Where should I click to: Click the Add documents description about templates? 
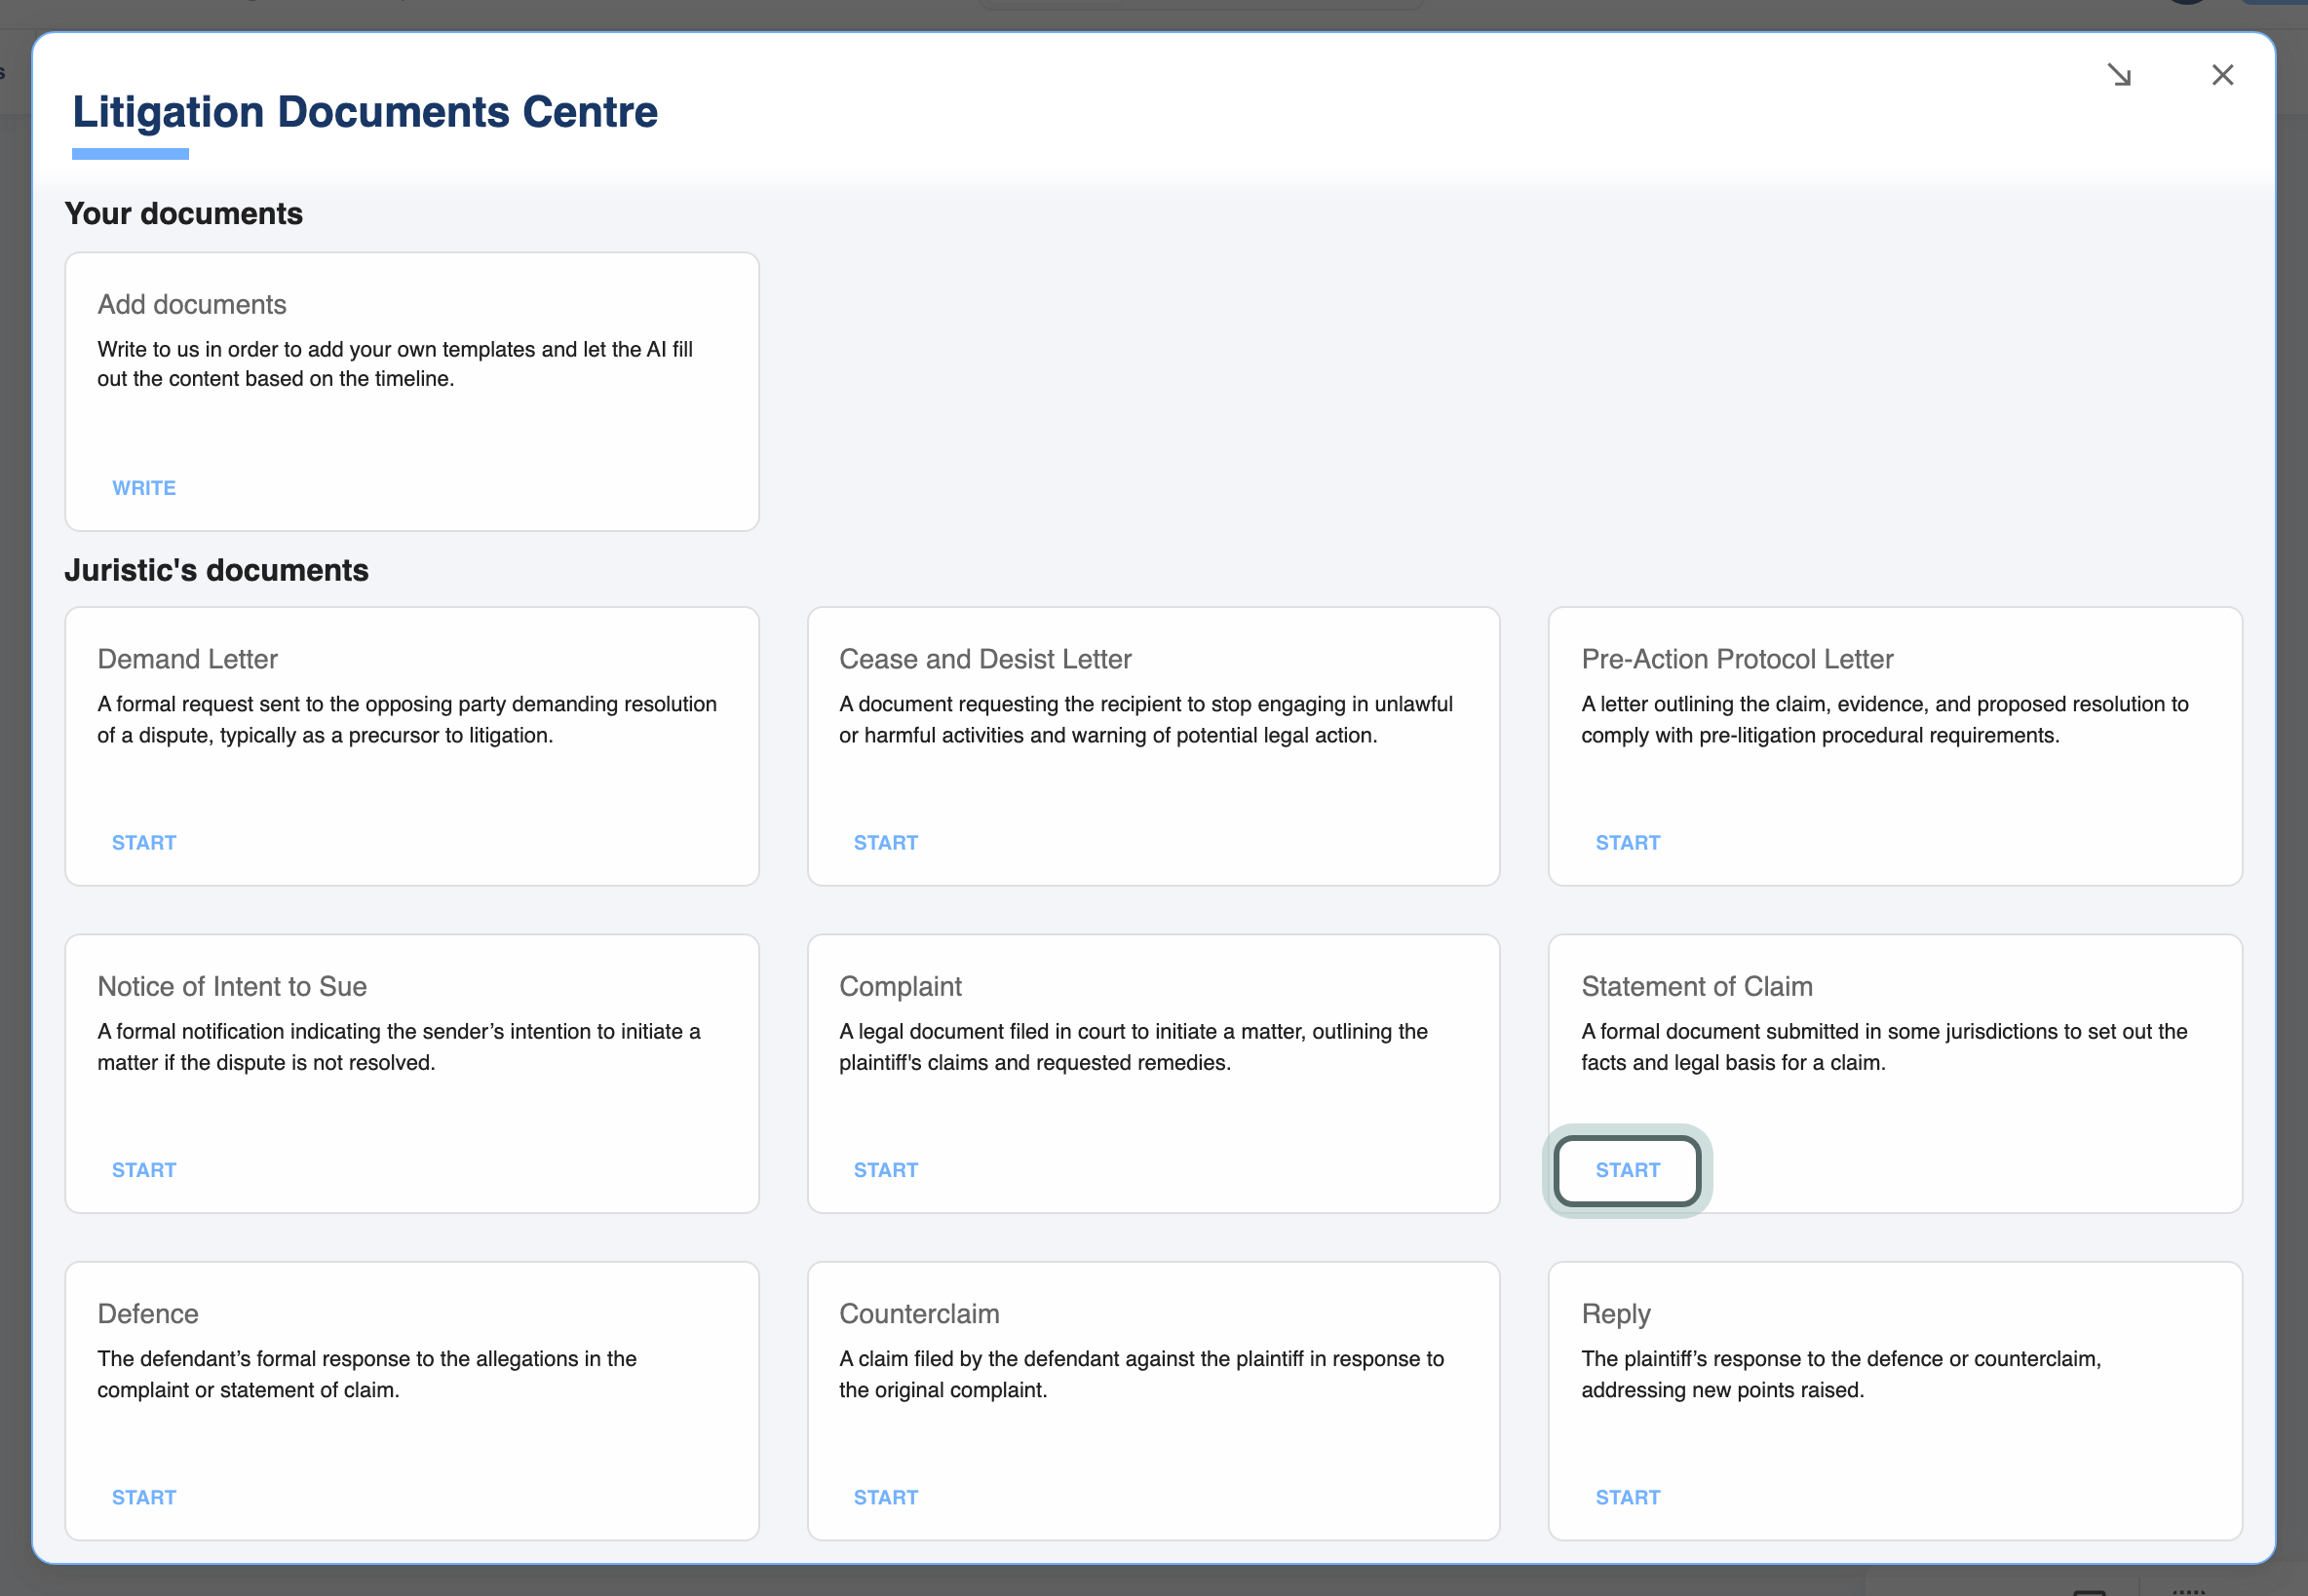395,364
